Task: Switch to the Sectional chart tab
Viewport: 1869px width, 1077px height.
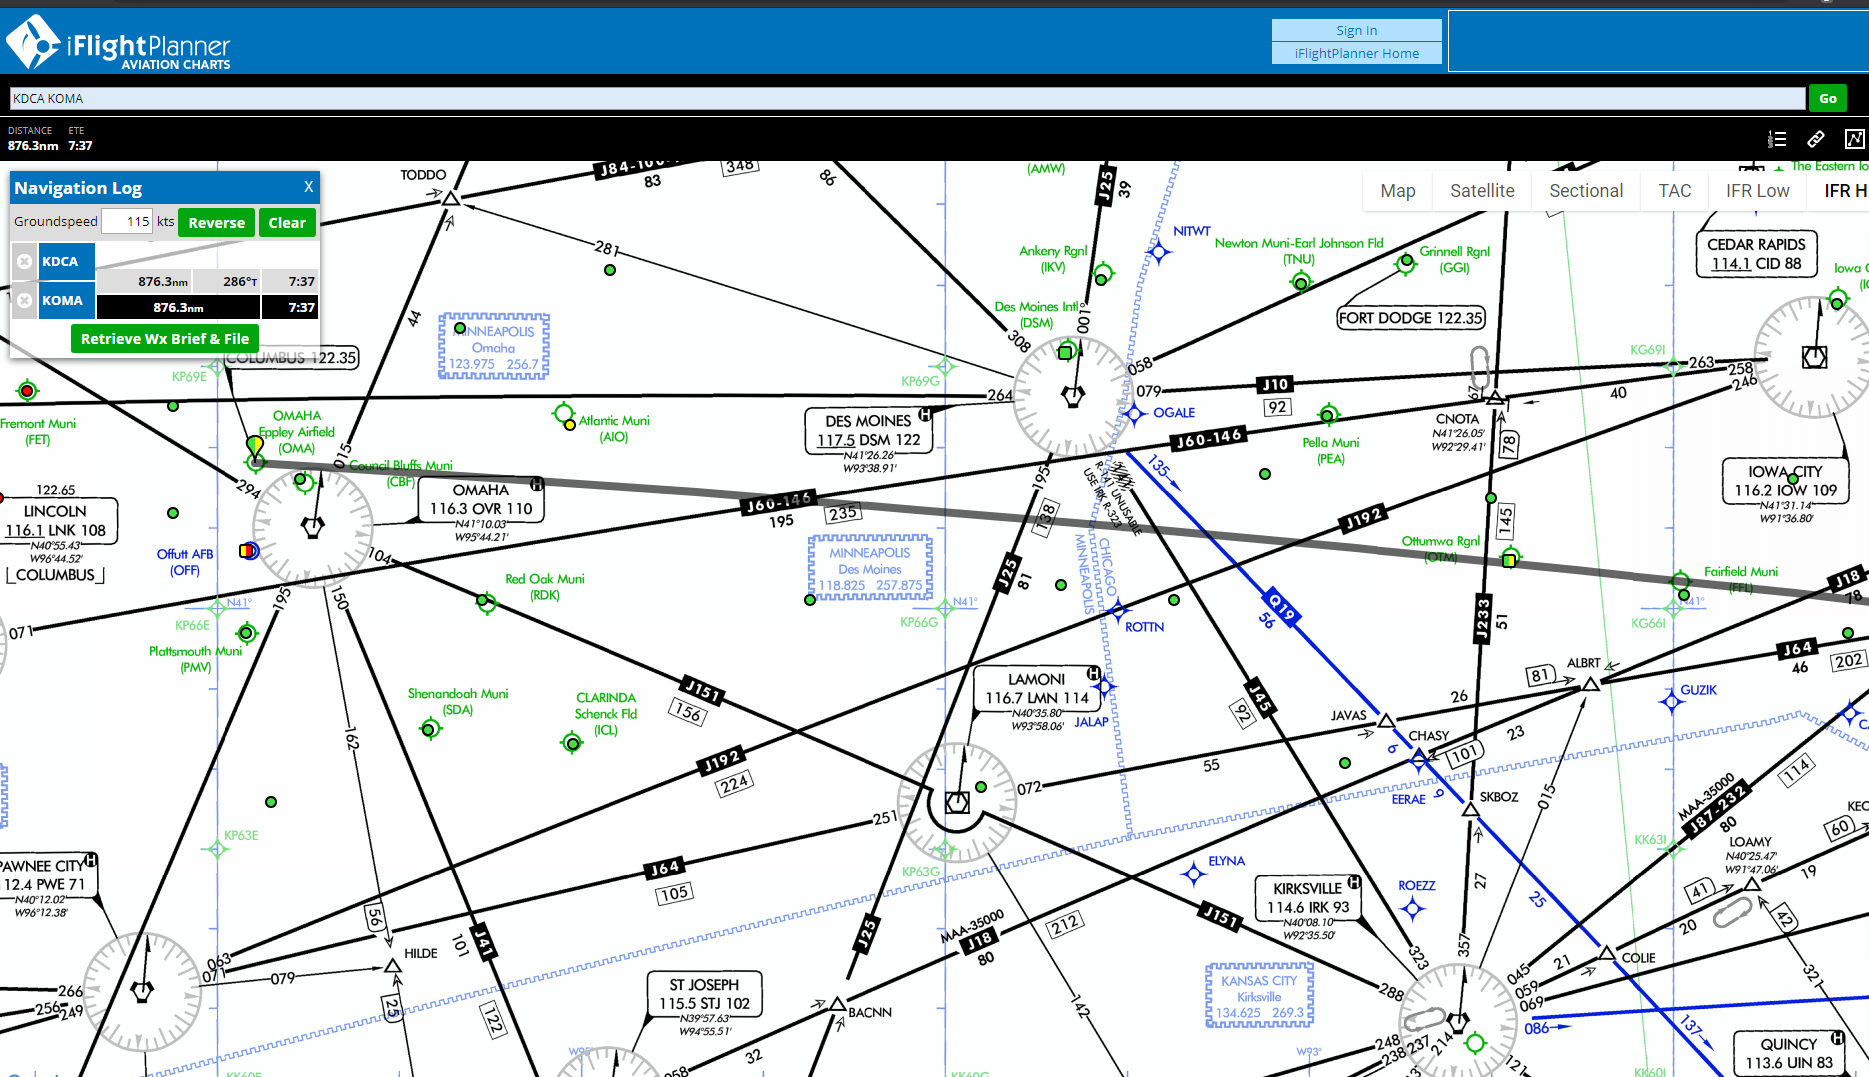Action: [1586, 191]
